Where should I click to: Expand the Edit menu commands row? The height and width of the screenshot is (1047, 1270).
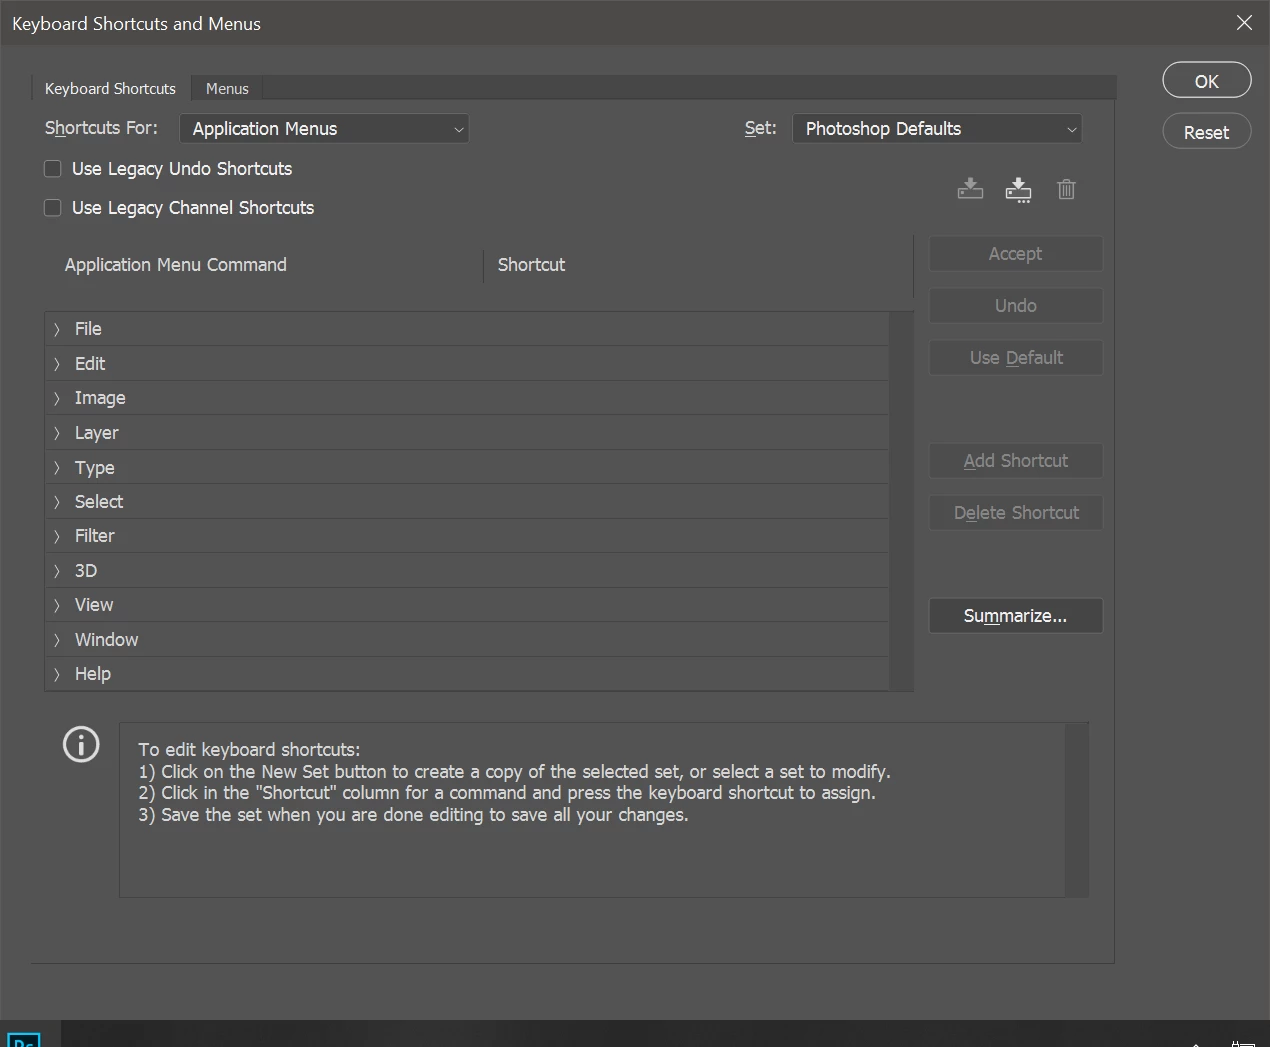coord(466,364)
